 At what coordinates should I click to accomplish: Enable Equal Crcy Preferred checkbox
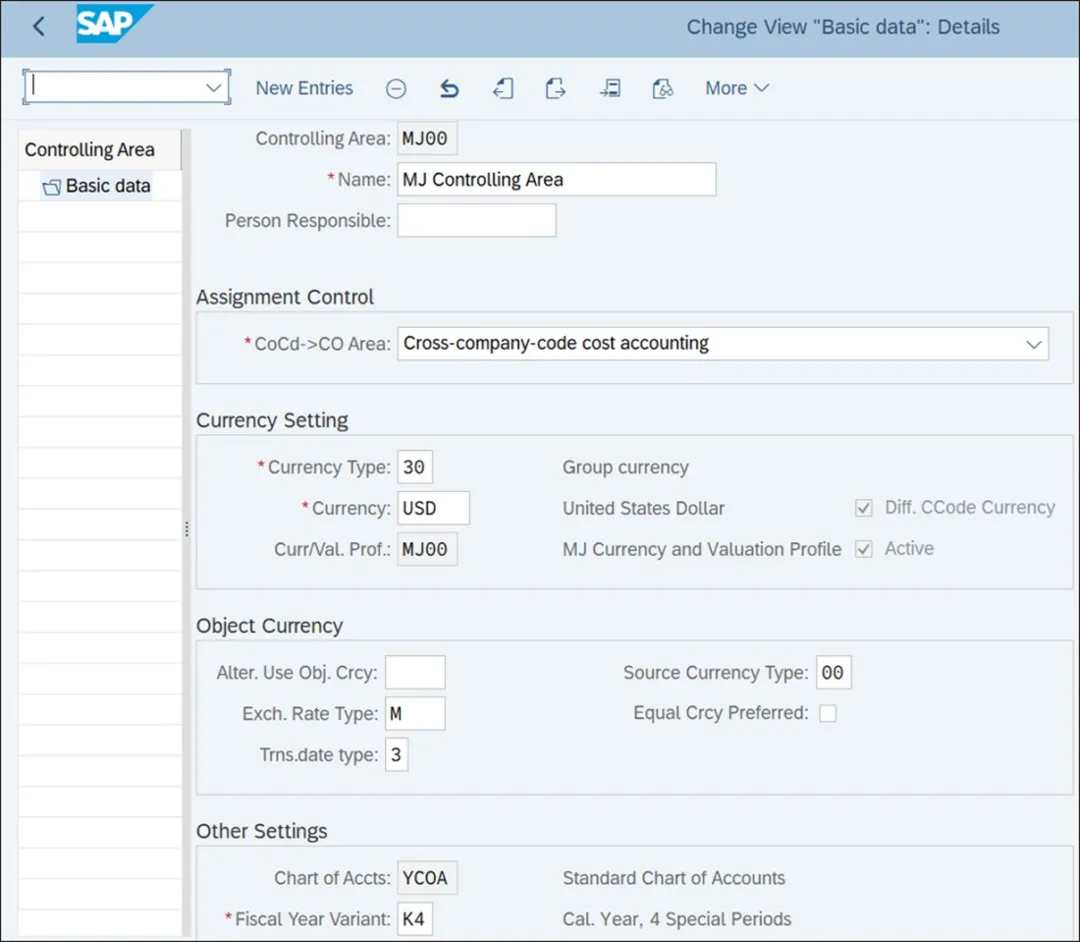click(x=828, y=713)
